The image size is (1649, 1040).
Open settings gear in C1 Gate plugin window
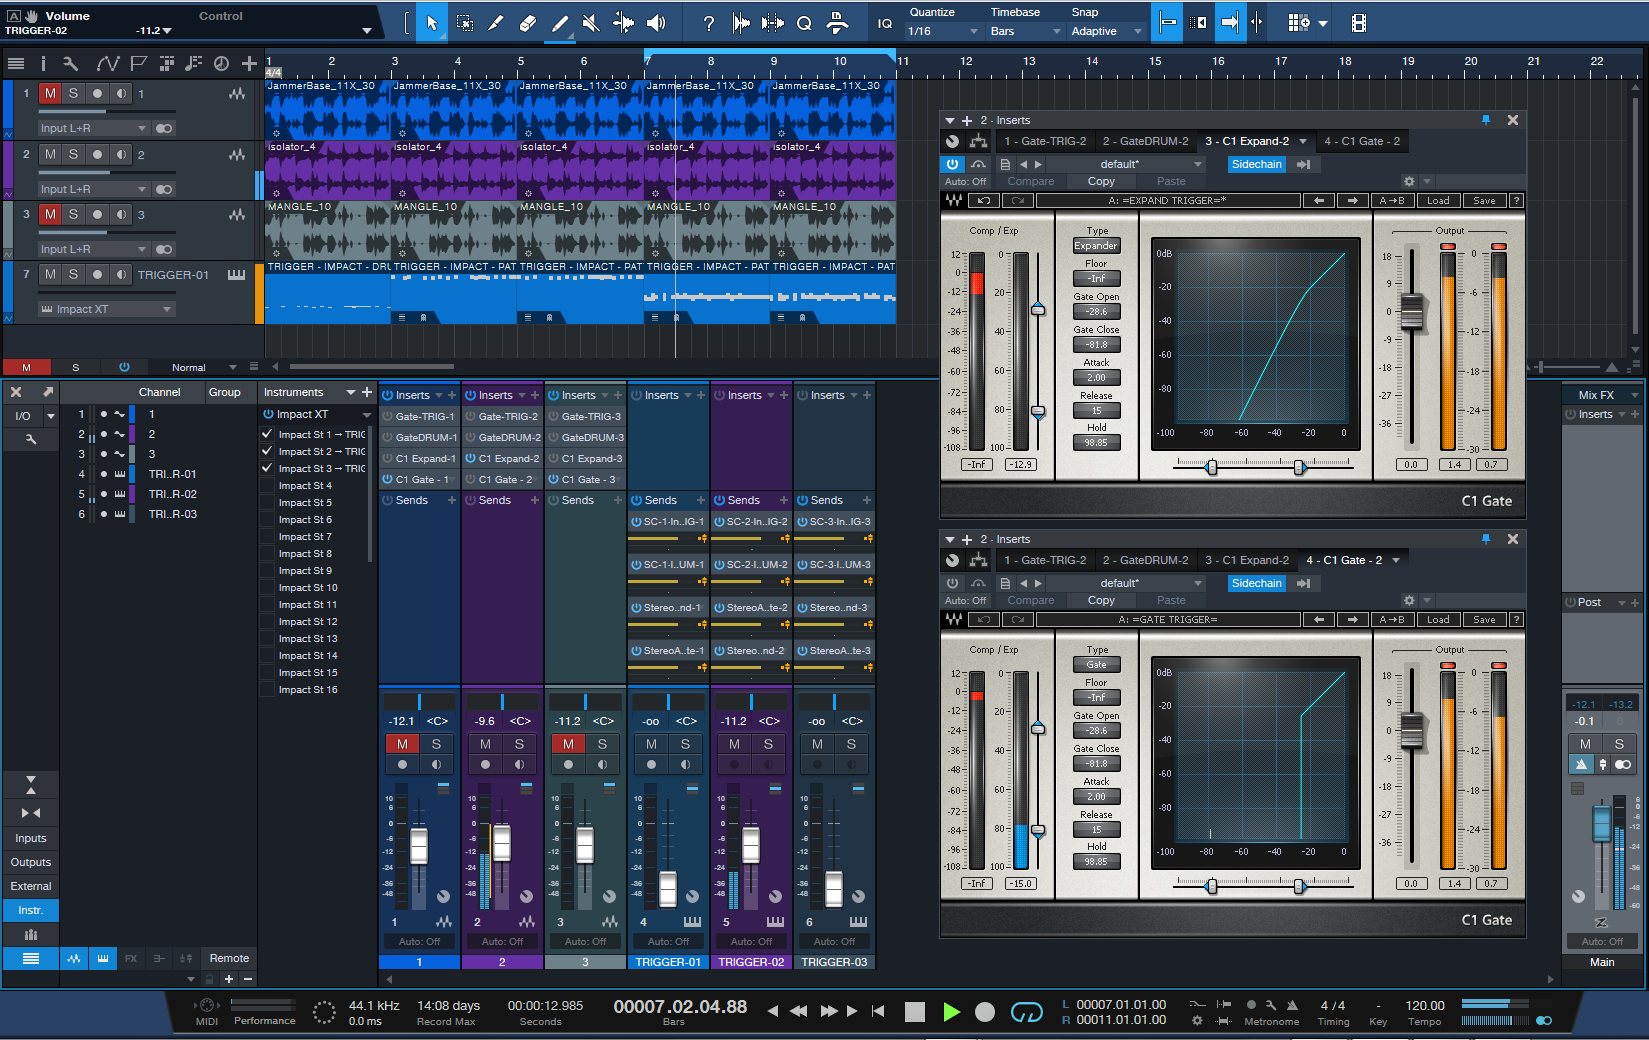click(x=1409, y=601)
